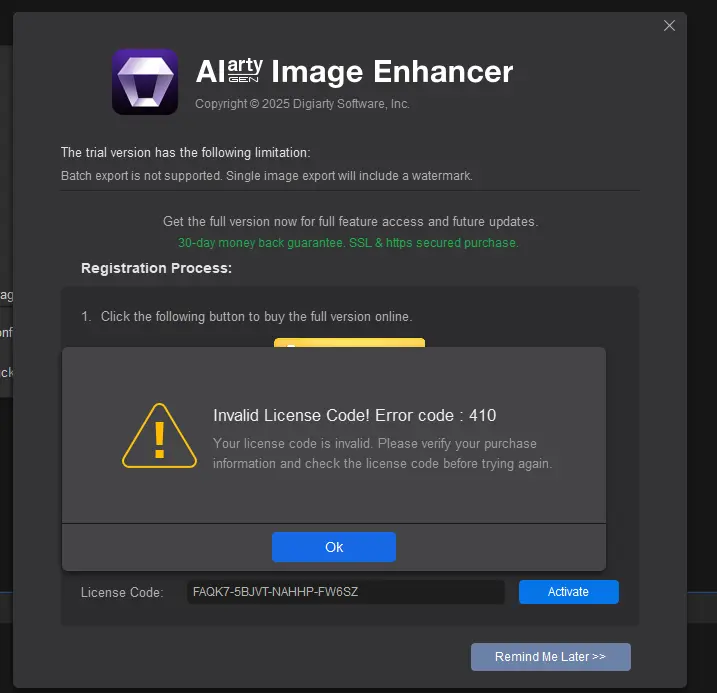This screenshot has width=717, height=693.
Task: Click the "Batch export is not supported" limitation text
Action: tap(267, 176)
